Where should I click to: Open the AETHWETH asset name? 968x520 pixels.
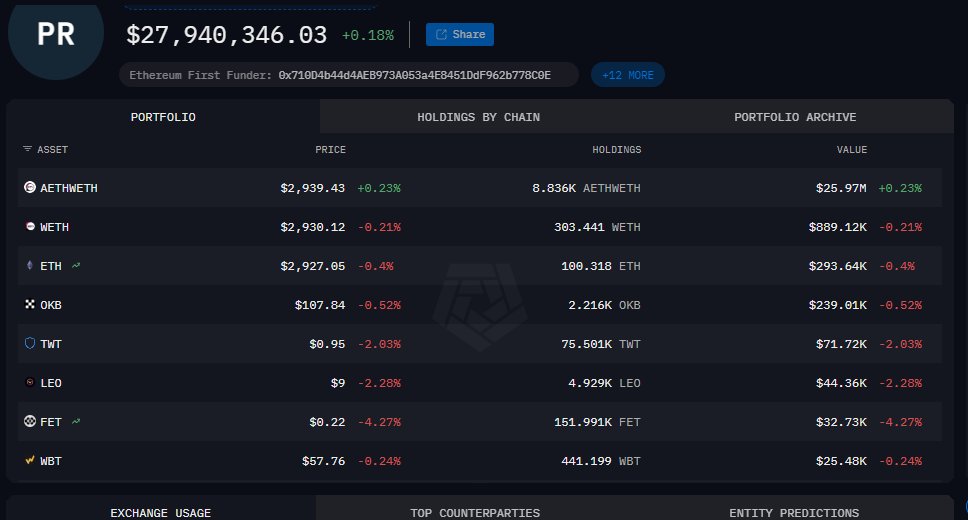(x=69, y=188)
